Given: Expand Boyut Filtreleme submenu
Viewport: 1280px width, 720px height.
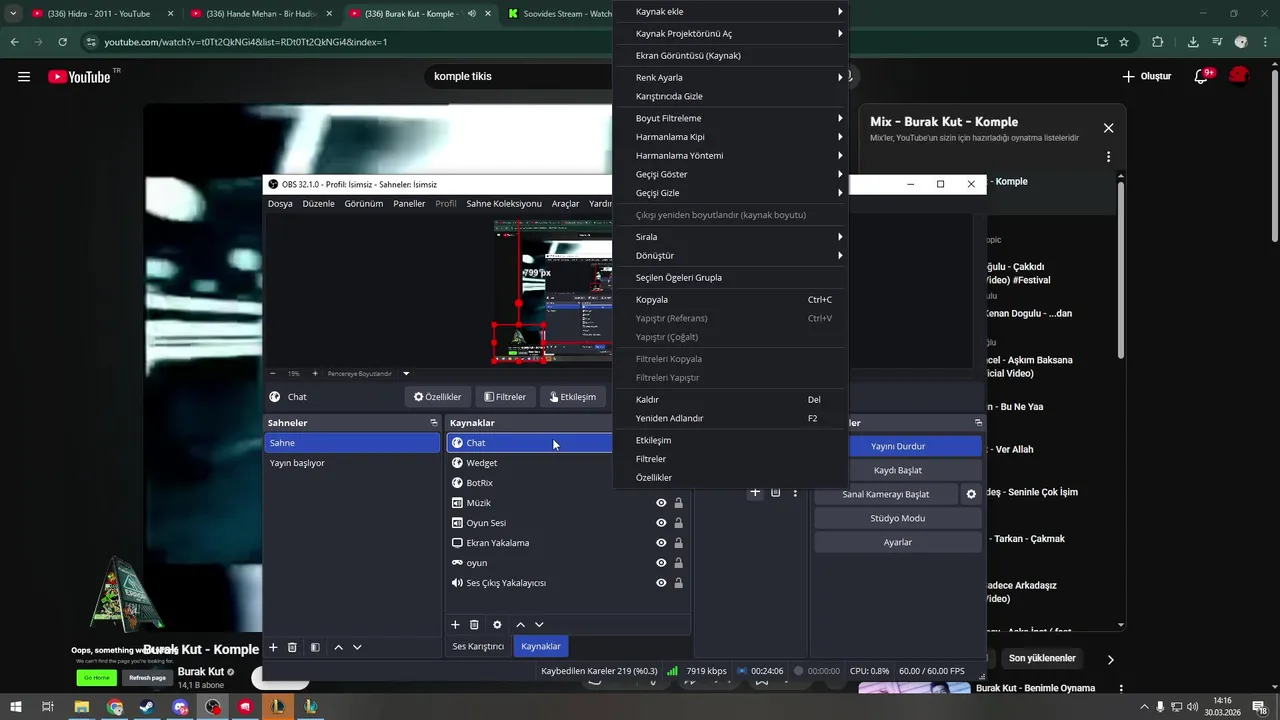Looking at the screenshot, I should click(730, 118).
